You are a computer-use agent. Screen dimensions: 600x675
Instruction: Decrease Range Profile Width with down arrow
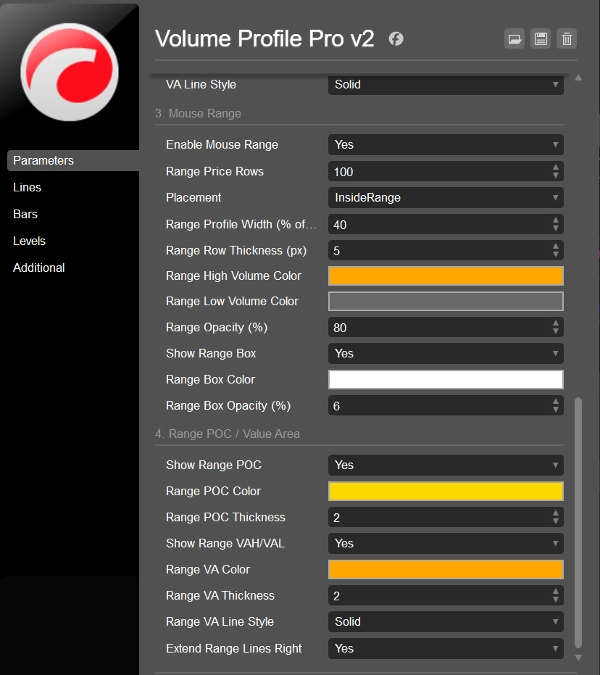pos(556,229)
